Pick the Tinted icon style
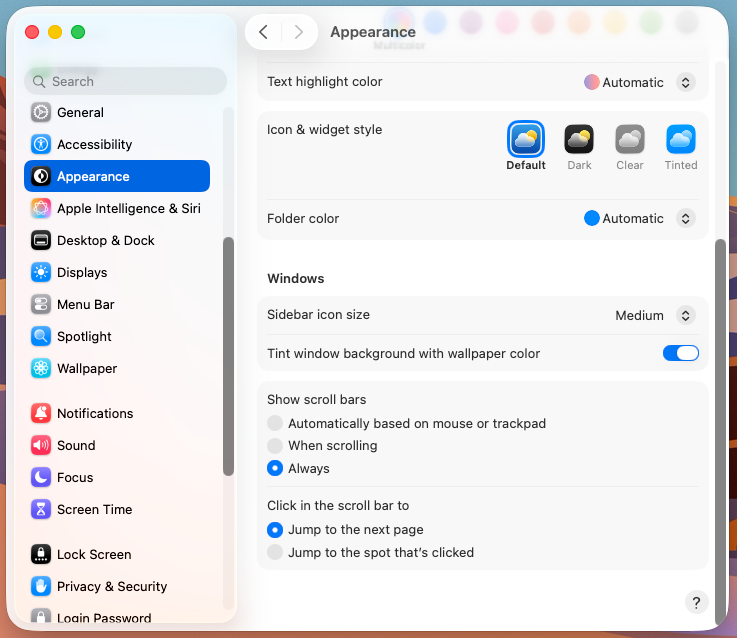 click(681, 139)
